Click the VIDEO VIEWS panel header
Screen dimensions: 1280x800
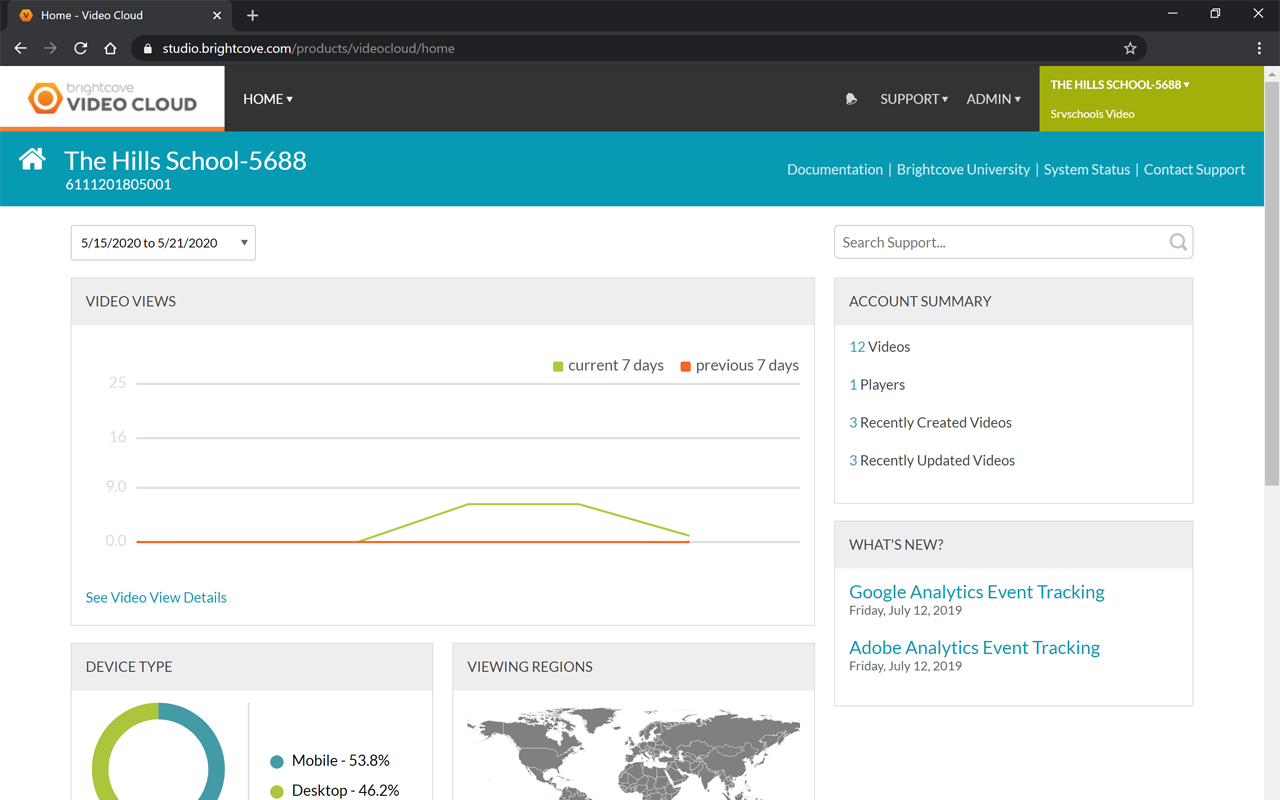point(442,301)
